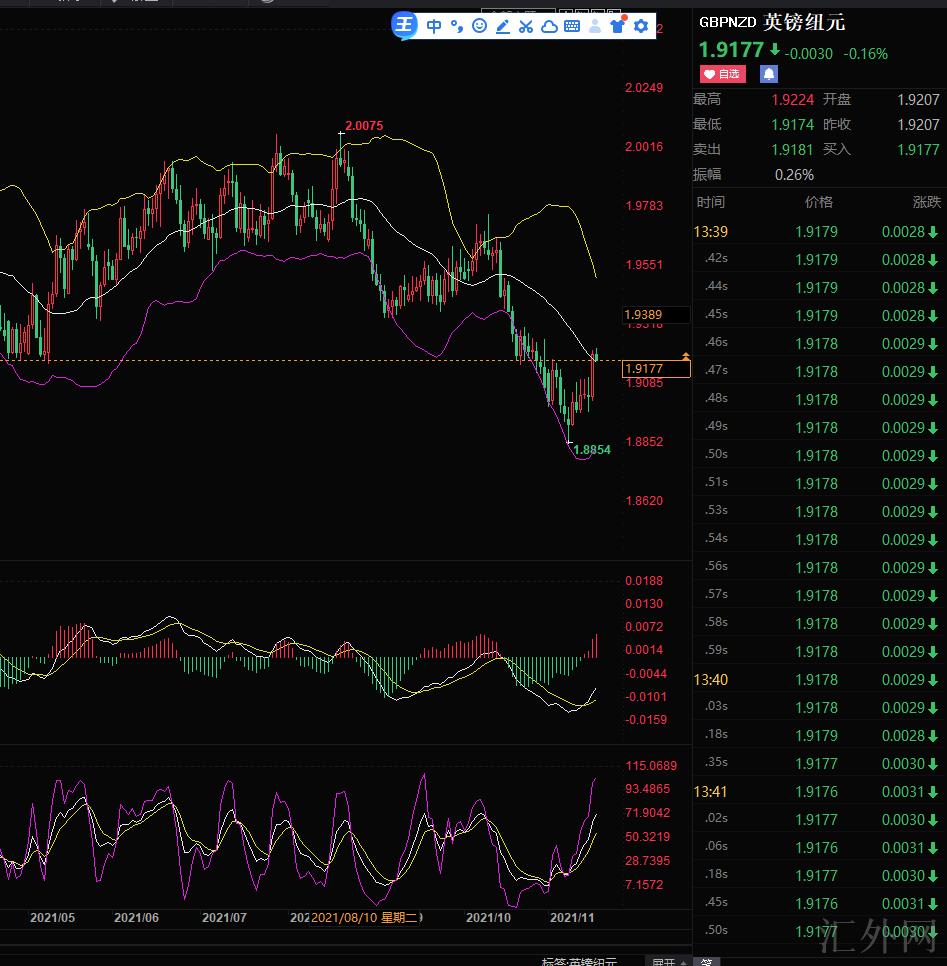Click the 13:40 time row

pyautogui.click(x=711, y=679)
